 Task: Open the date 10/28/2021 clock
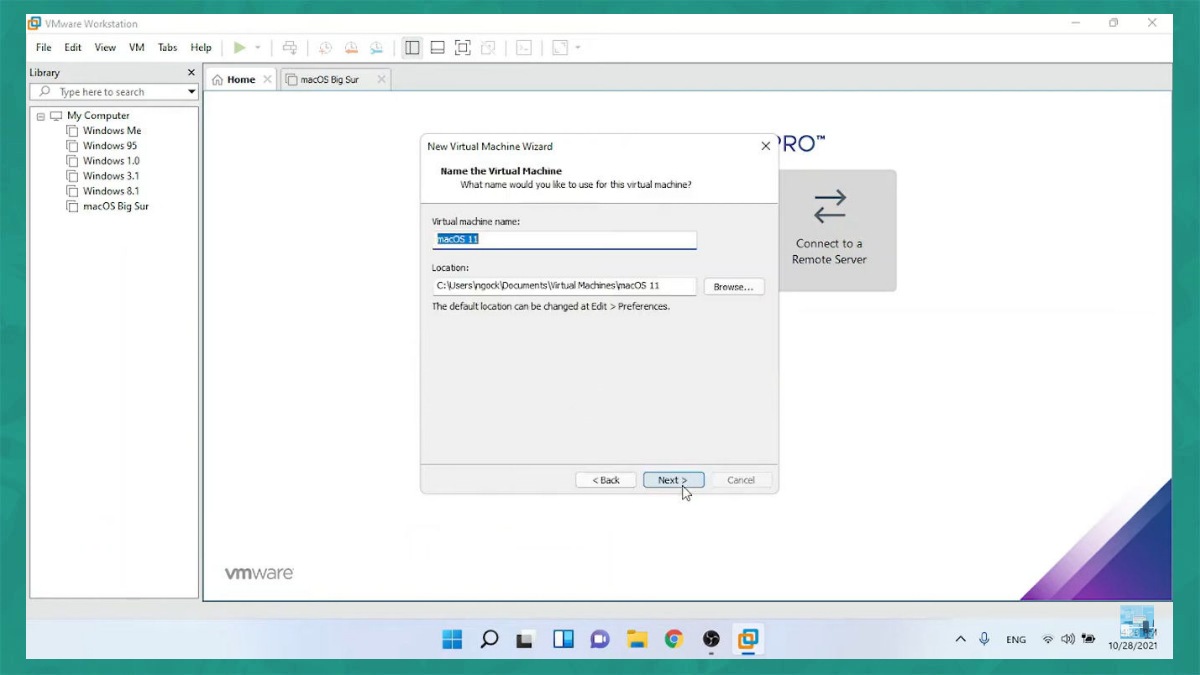1132,646
